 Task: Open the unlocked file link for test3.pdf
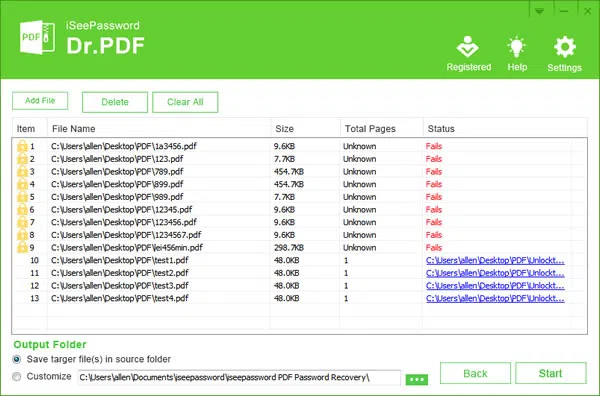pos(495,285)
